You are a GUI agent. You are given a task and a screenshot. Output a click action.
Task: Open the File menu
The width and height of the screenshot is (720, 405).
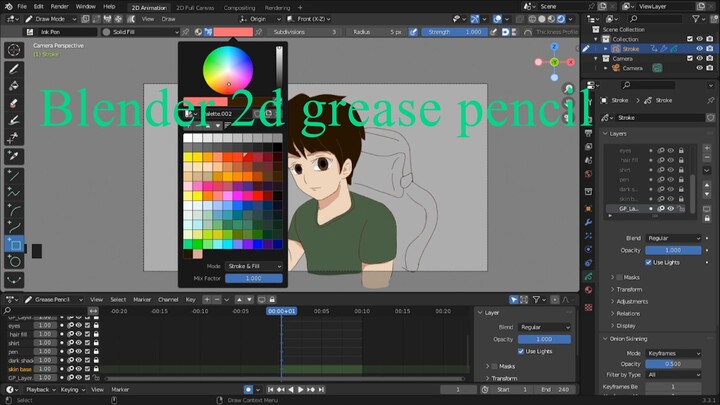click(x=22, y=7)
